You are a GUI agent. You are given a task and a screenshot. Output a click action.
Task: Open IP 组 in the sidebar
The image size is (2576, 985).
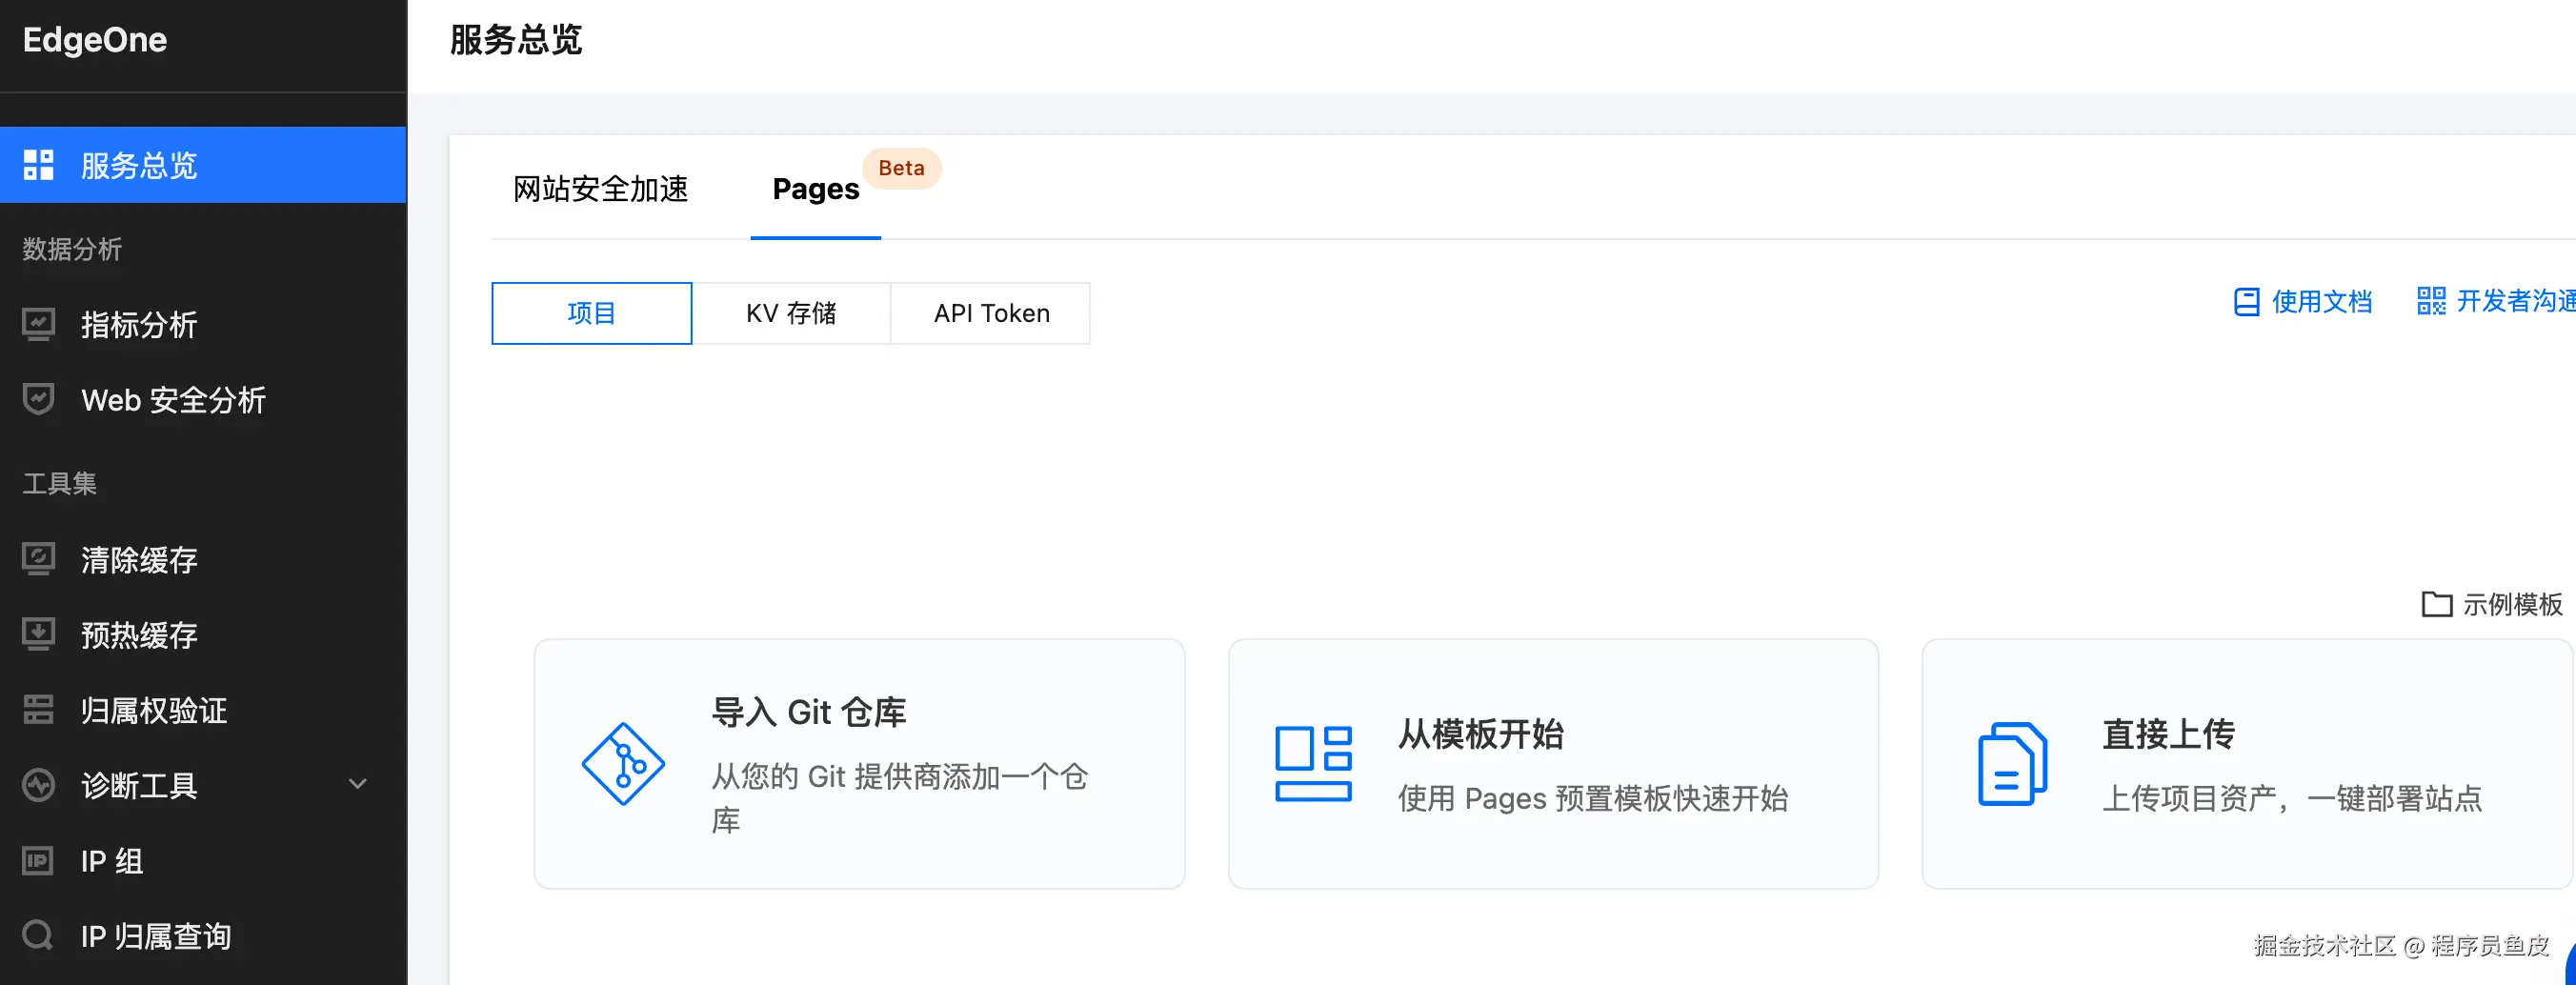tap(203, 861)
